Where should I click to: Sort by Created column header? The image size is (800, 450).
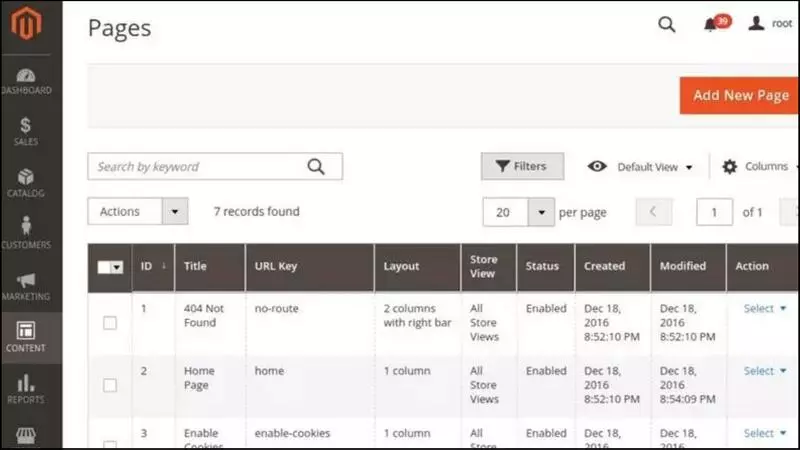click(613, 266)
